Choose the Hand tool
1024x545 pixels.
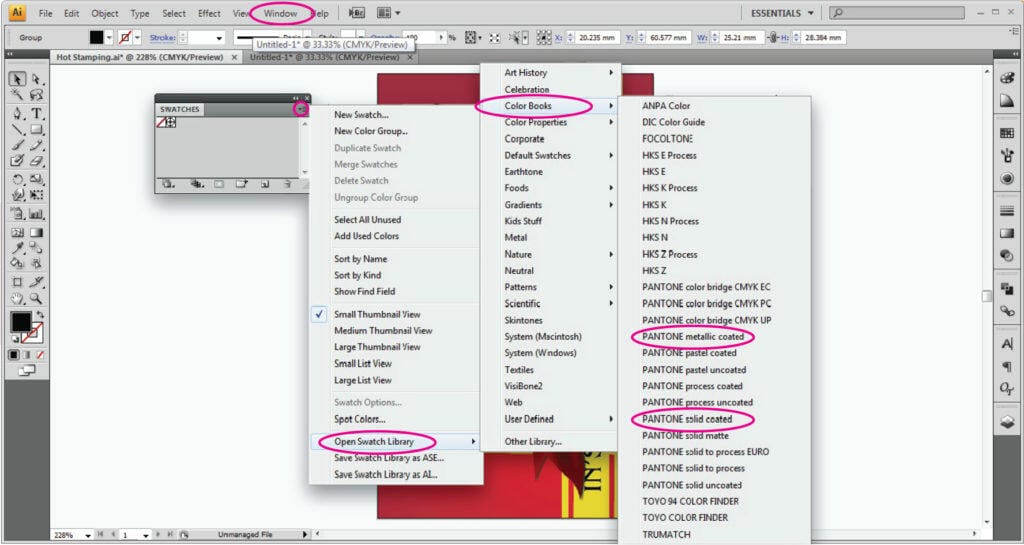point(18,298)
